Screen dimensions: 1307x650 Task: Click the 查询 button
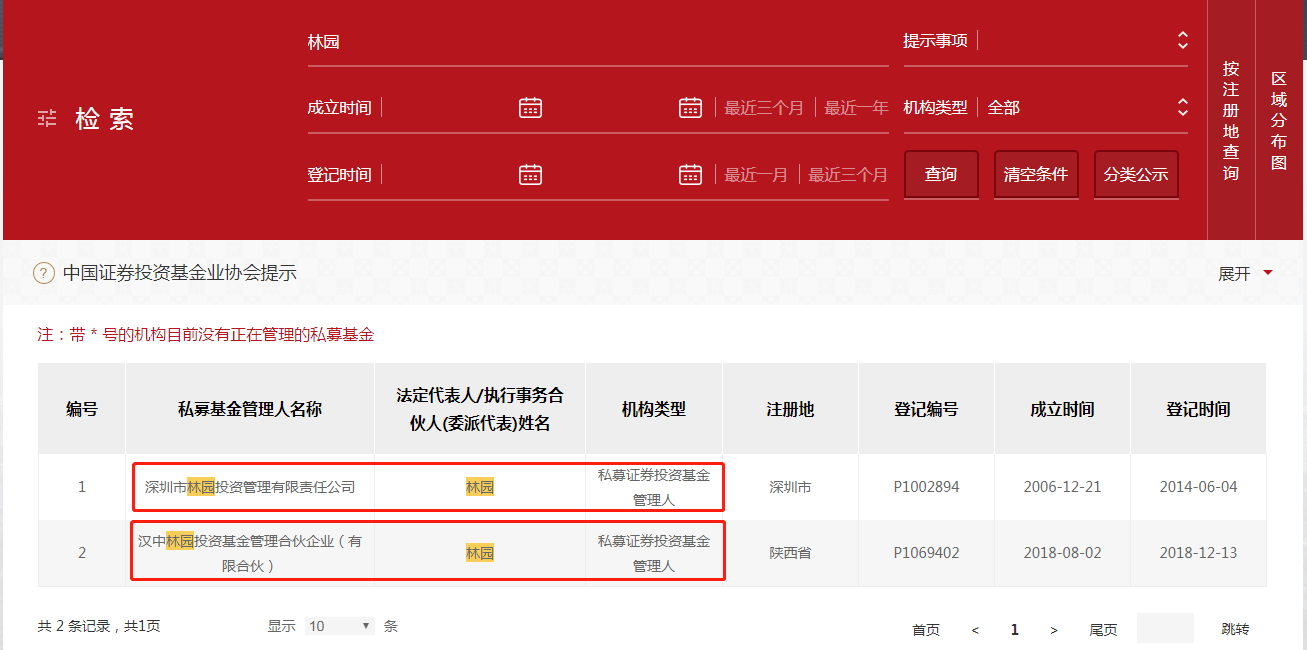[x=941, y=174]
